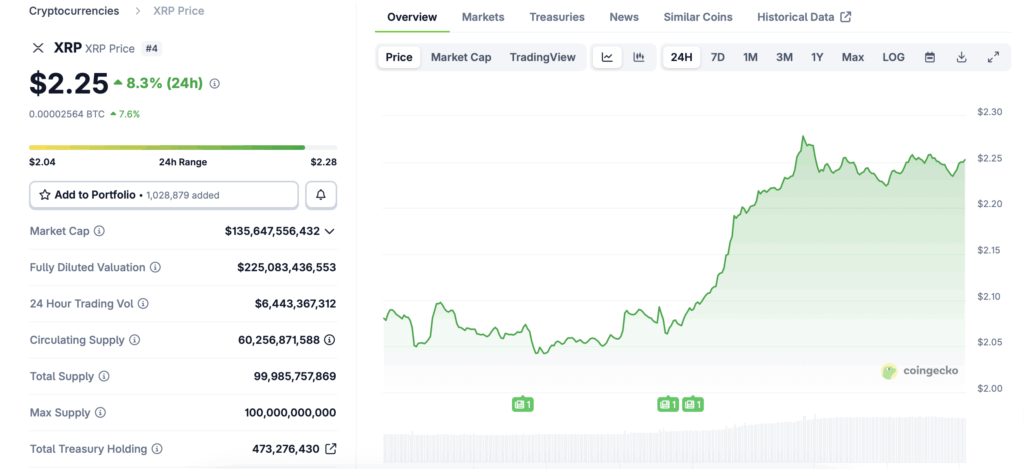
Task: Click the $2.30 axis label
Action: pos(989,112)
